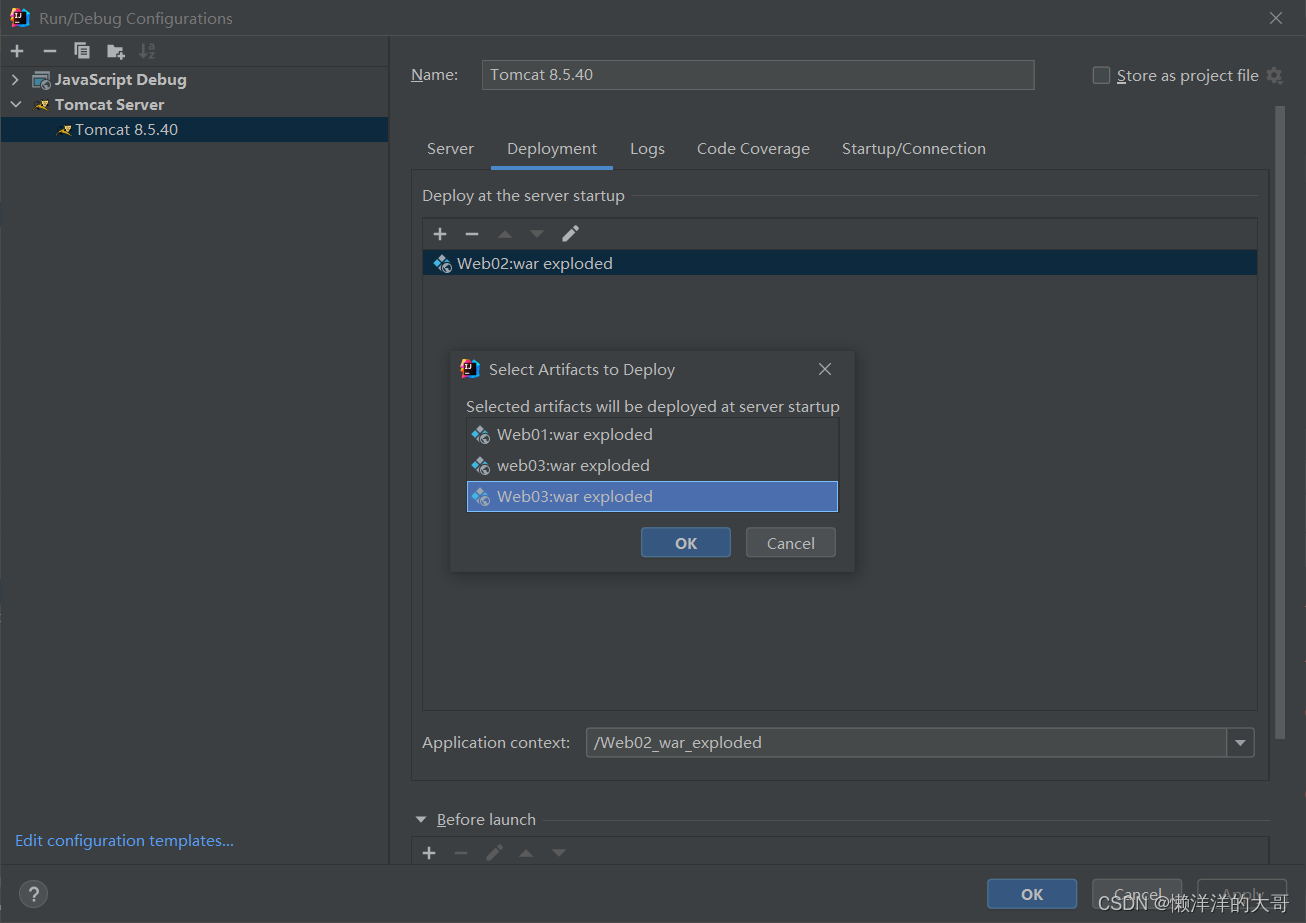Open the Application context dropdown arrow
The height and width of the screenshot is (923, 1306).
tap(1241, 743)
